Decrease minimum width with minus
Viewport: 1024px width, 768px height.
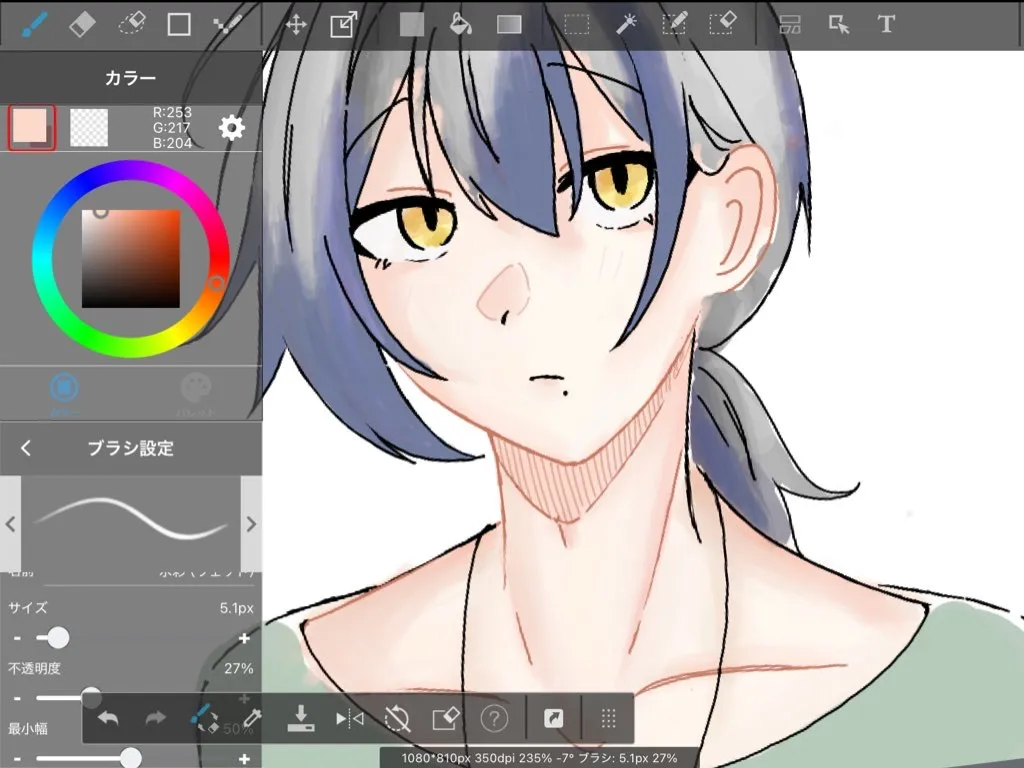pos(17,759)
